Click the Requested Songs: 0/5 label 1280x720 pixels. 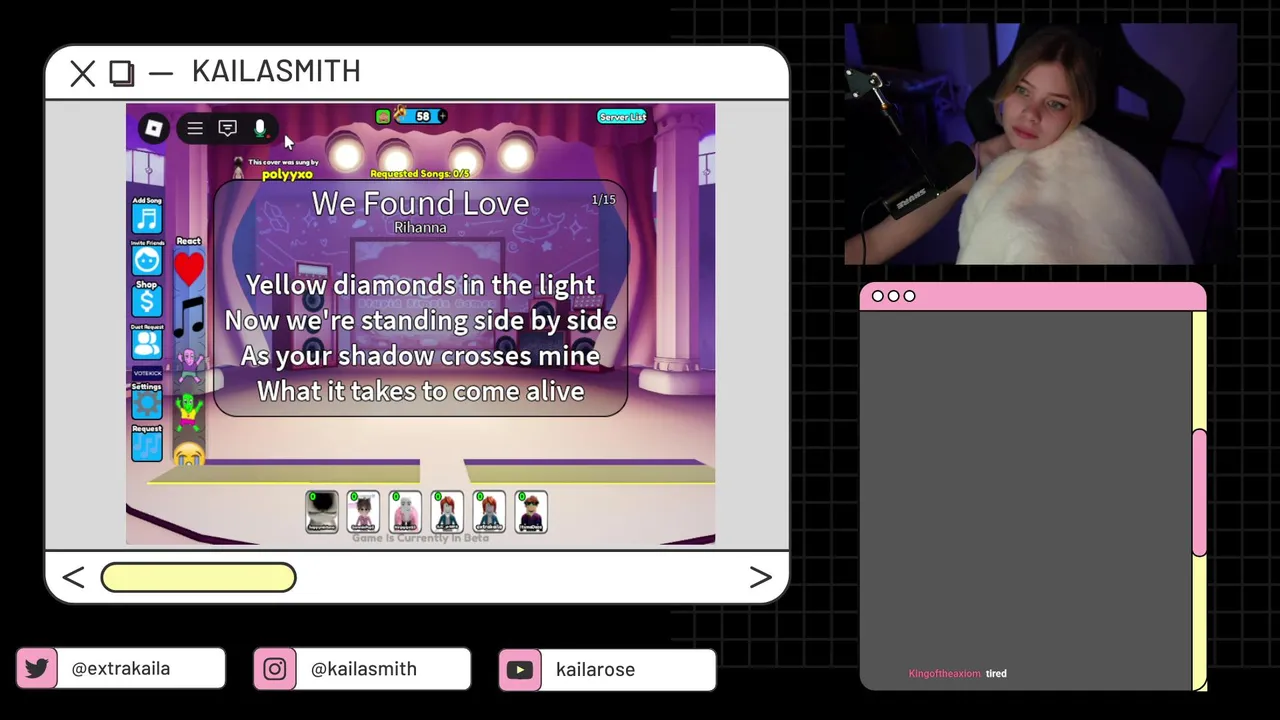[x=419, y=174]
